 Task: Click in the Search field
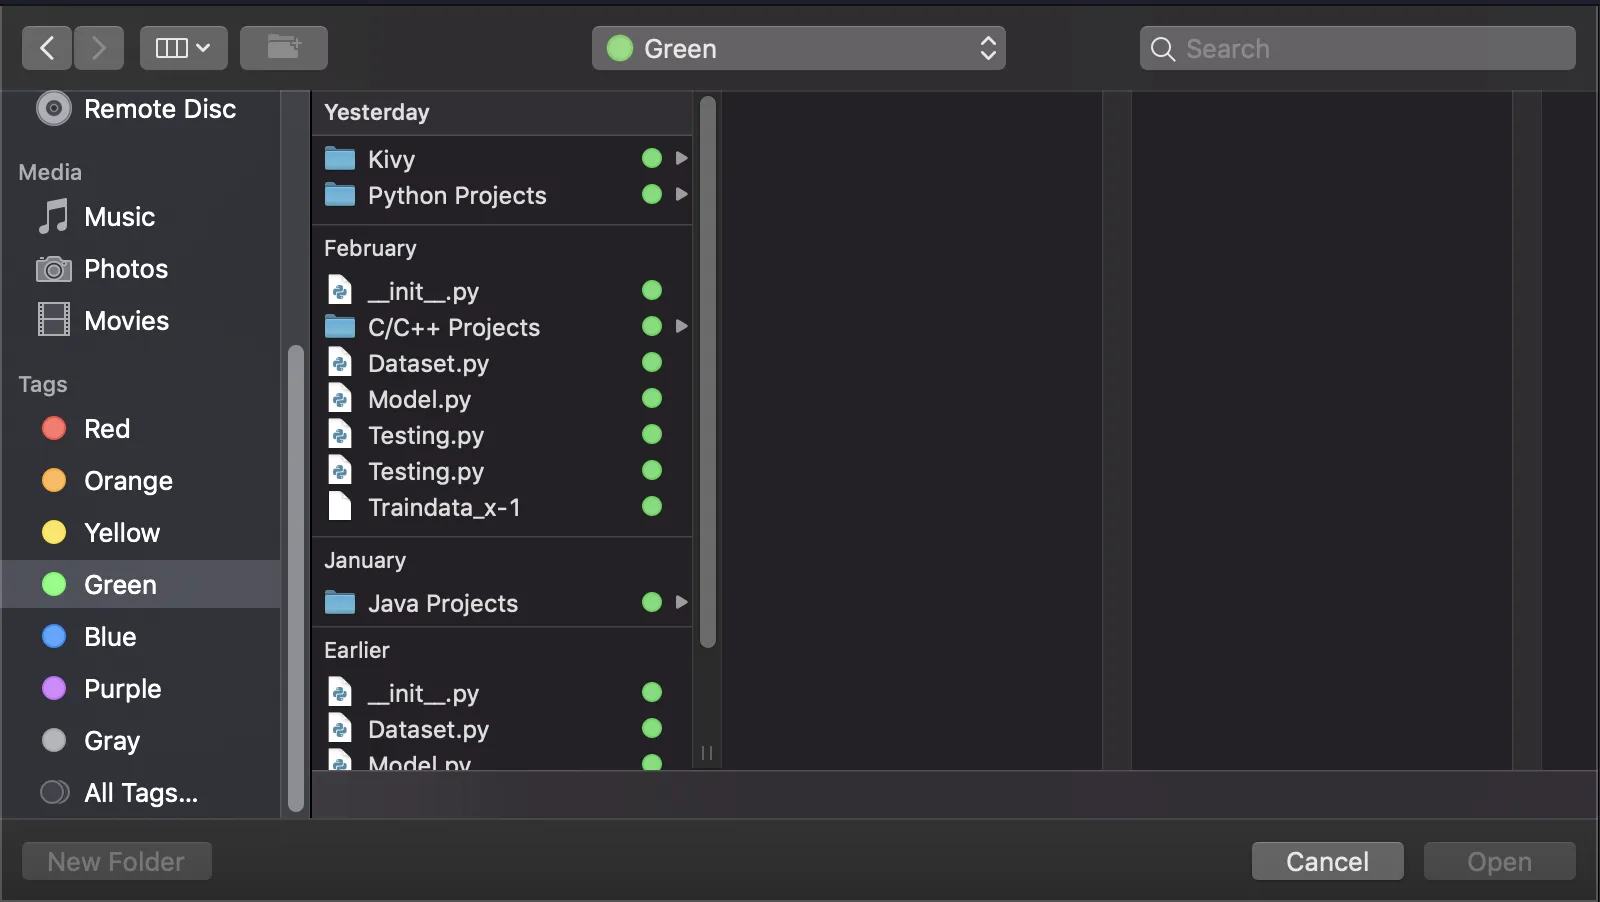click(x=1357, y=48)
